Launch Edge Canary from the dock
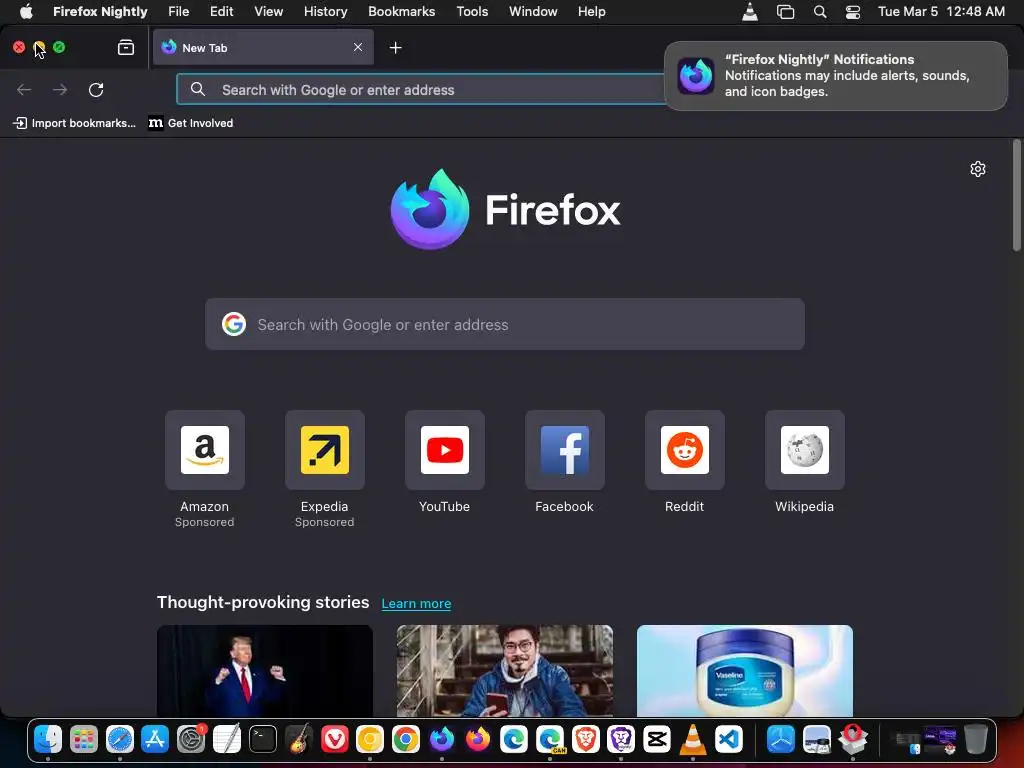 click(x=549, y=739)
